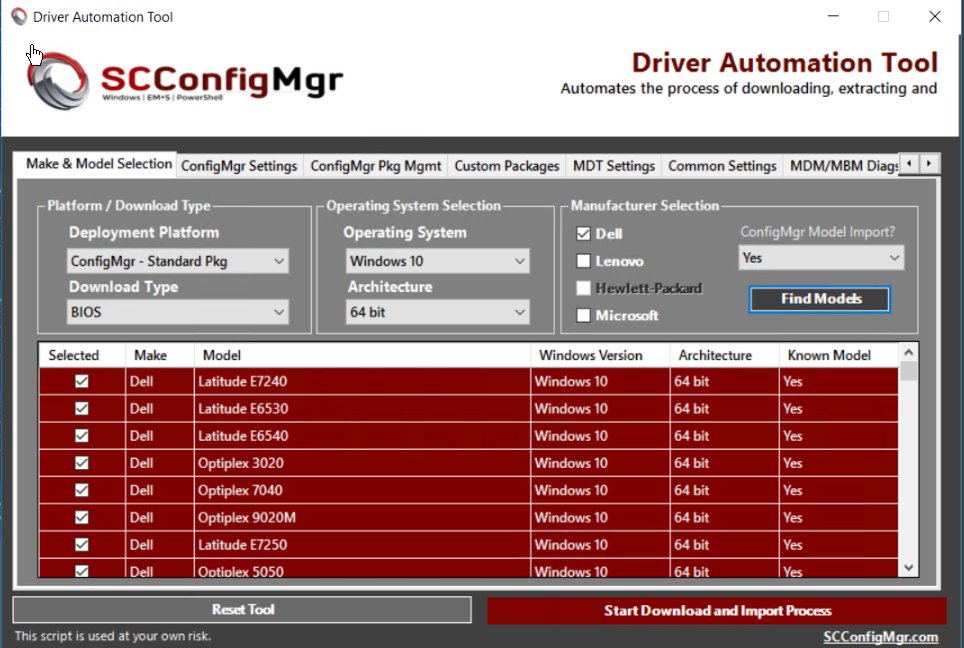The height and width of the screenshot is (648, 964).
Task: Select the Latitude E7240 model cell
Action: 362,381
